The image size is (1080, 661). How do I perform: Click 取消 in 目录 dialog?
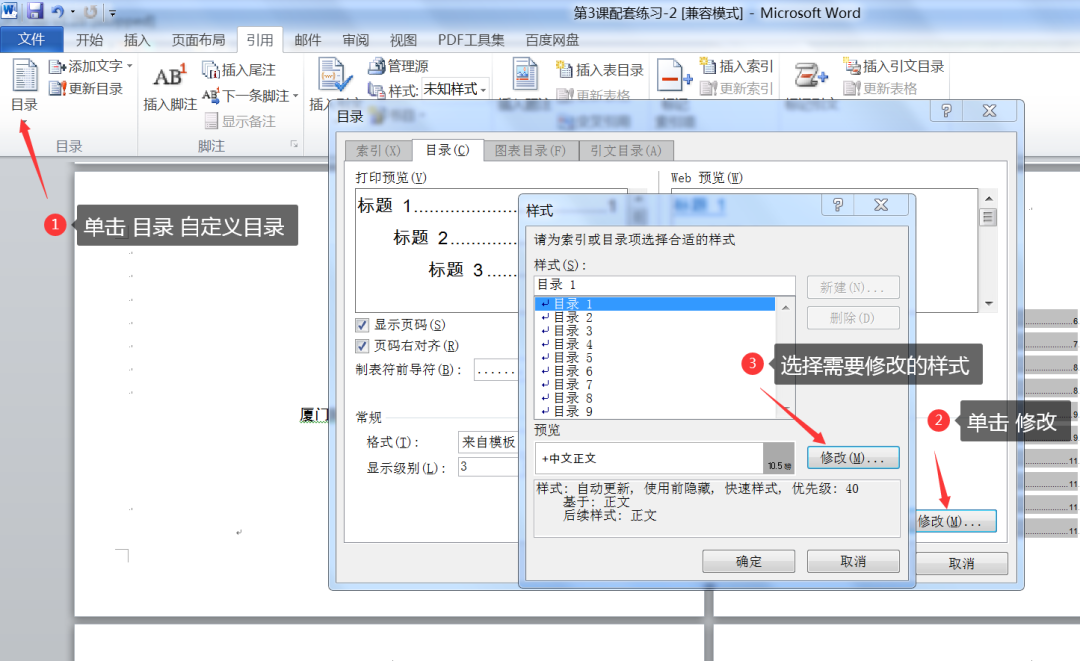(962, 563)
